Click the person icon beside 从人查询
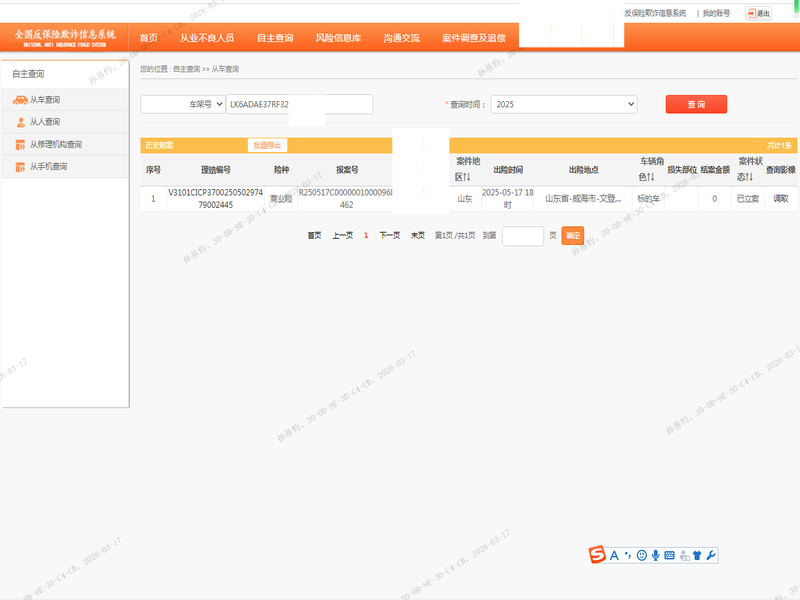This screenshot has width=800, height=600. (21, 122)
